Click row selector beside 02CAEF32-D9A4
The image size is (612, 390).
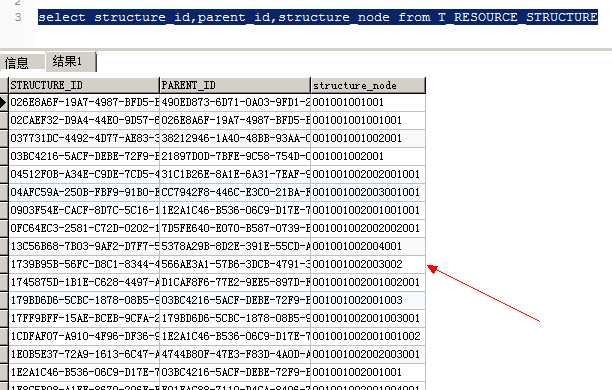click(4, 120)
